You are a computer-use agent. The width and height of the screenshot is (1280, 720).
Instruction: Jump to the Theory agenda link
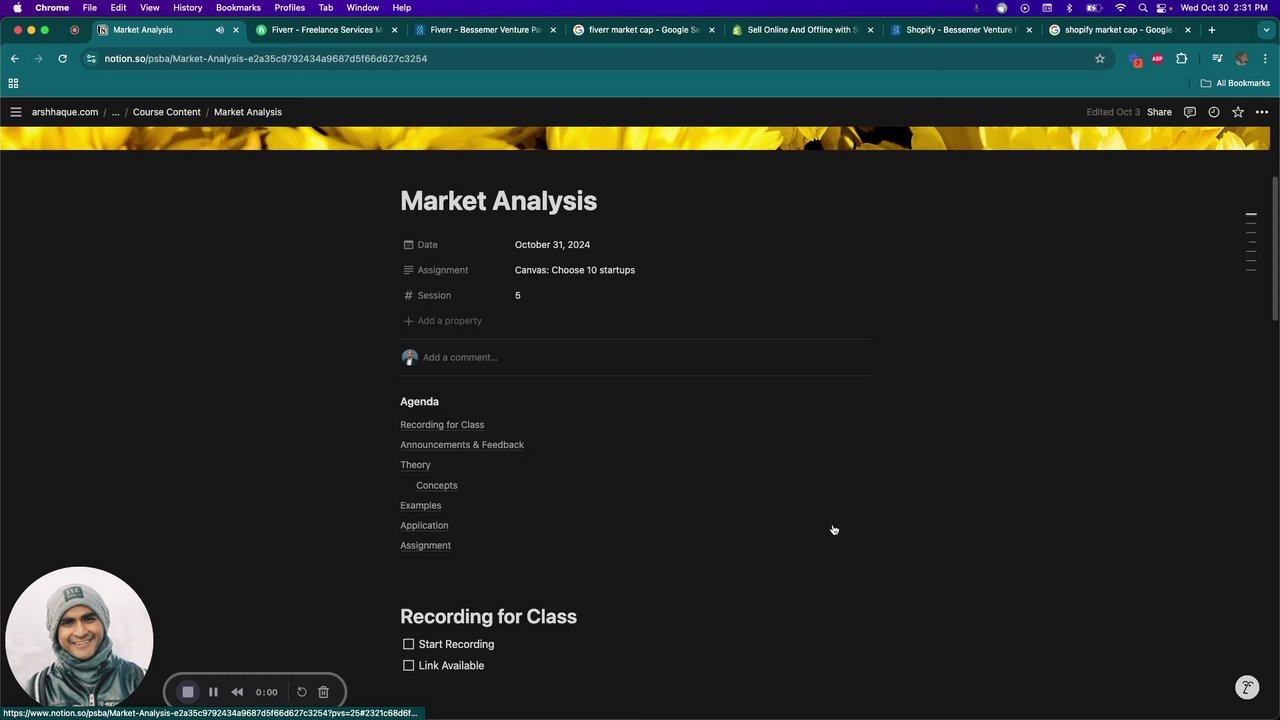[x=415, y=465]
